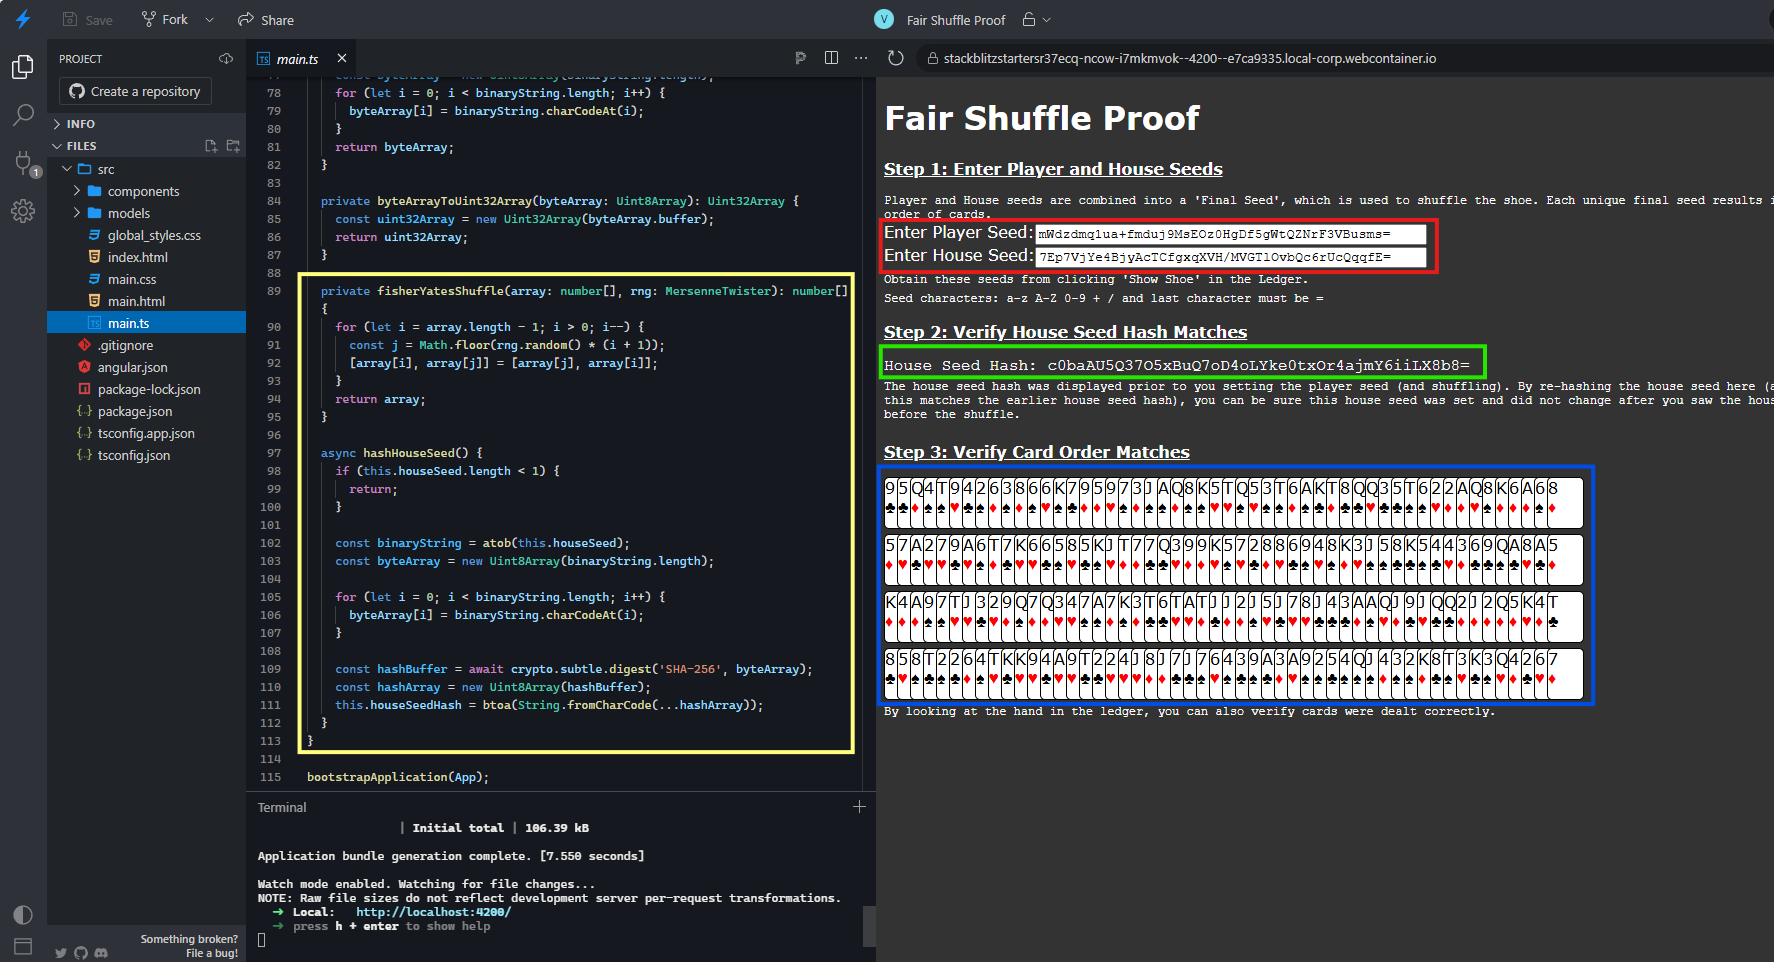This screenshot has width=1774, height=962.
Task: Open the Search panel magnifier icon
Action: coord(23,115)
